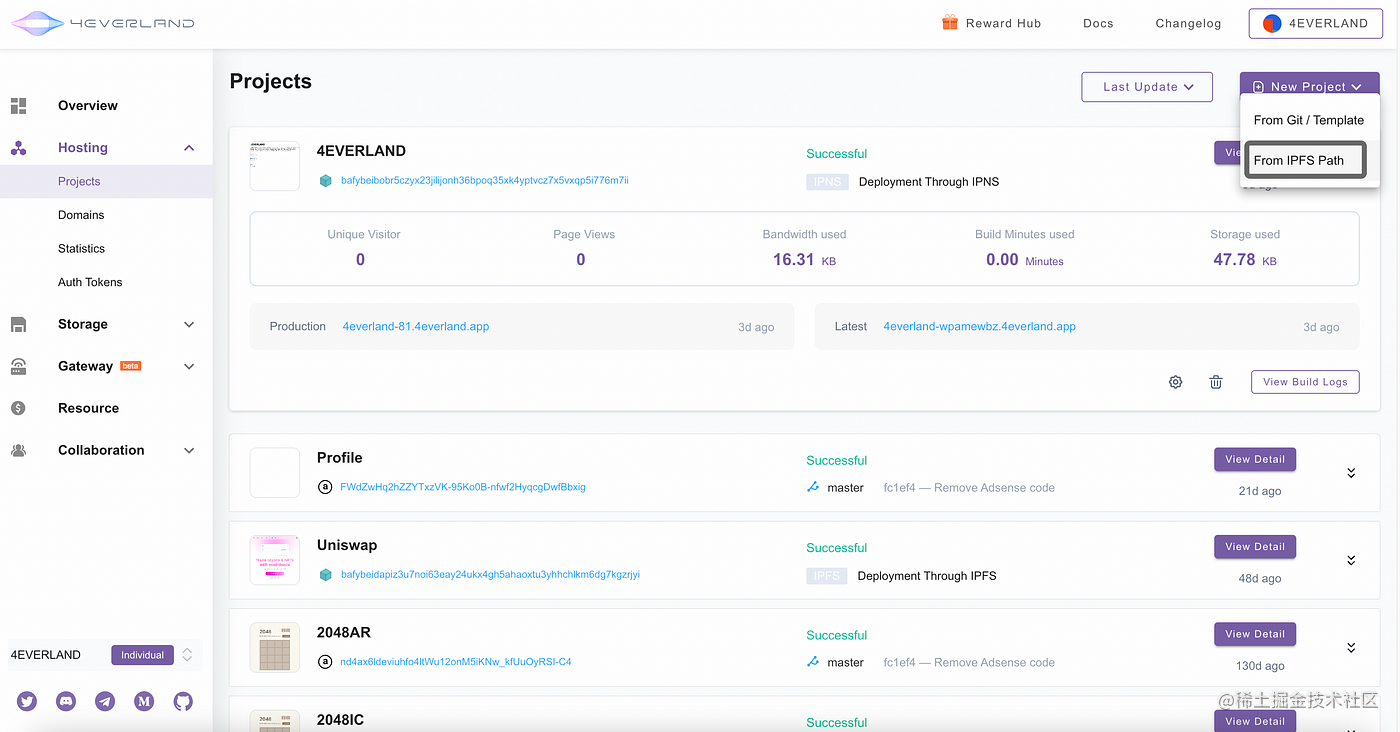The height and width of the screenshot is (732, 1400).
Task: Open settings gear for 4EVERLAND project
Action: (x=1176, y=382)
